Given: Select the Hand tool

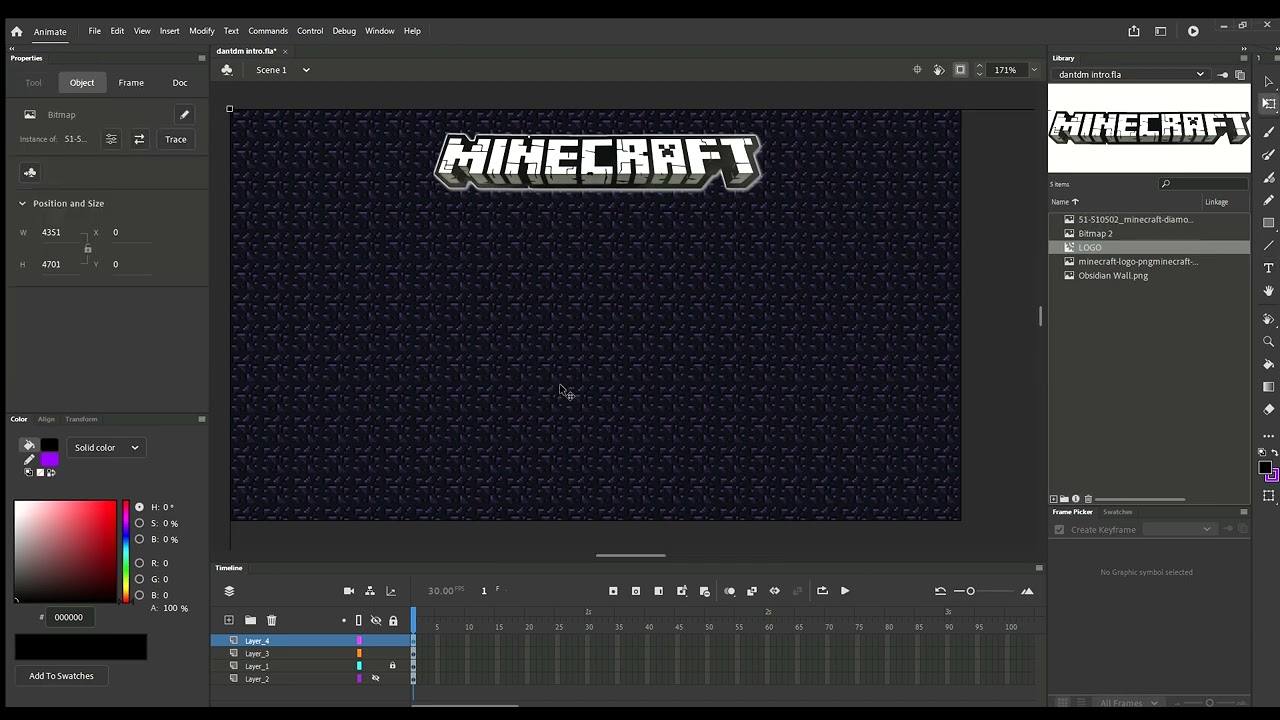Looking at the screenshot, I should click(1269, 291).
